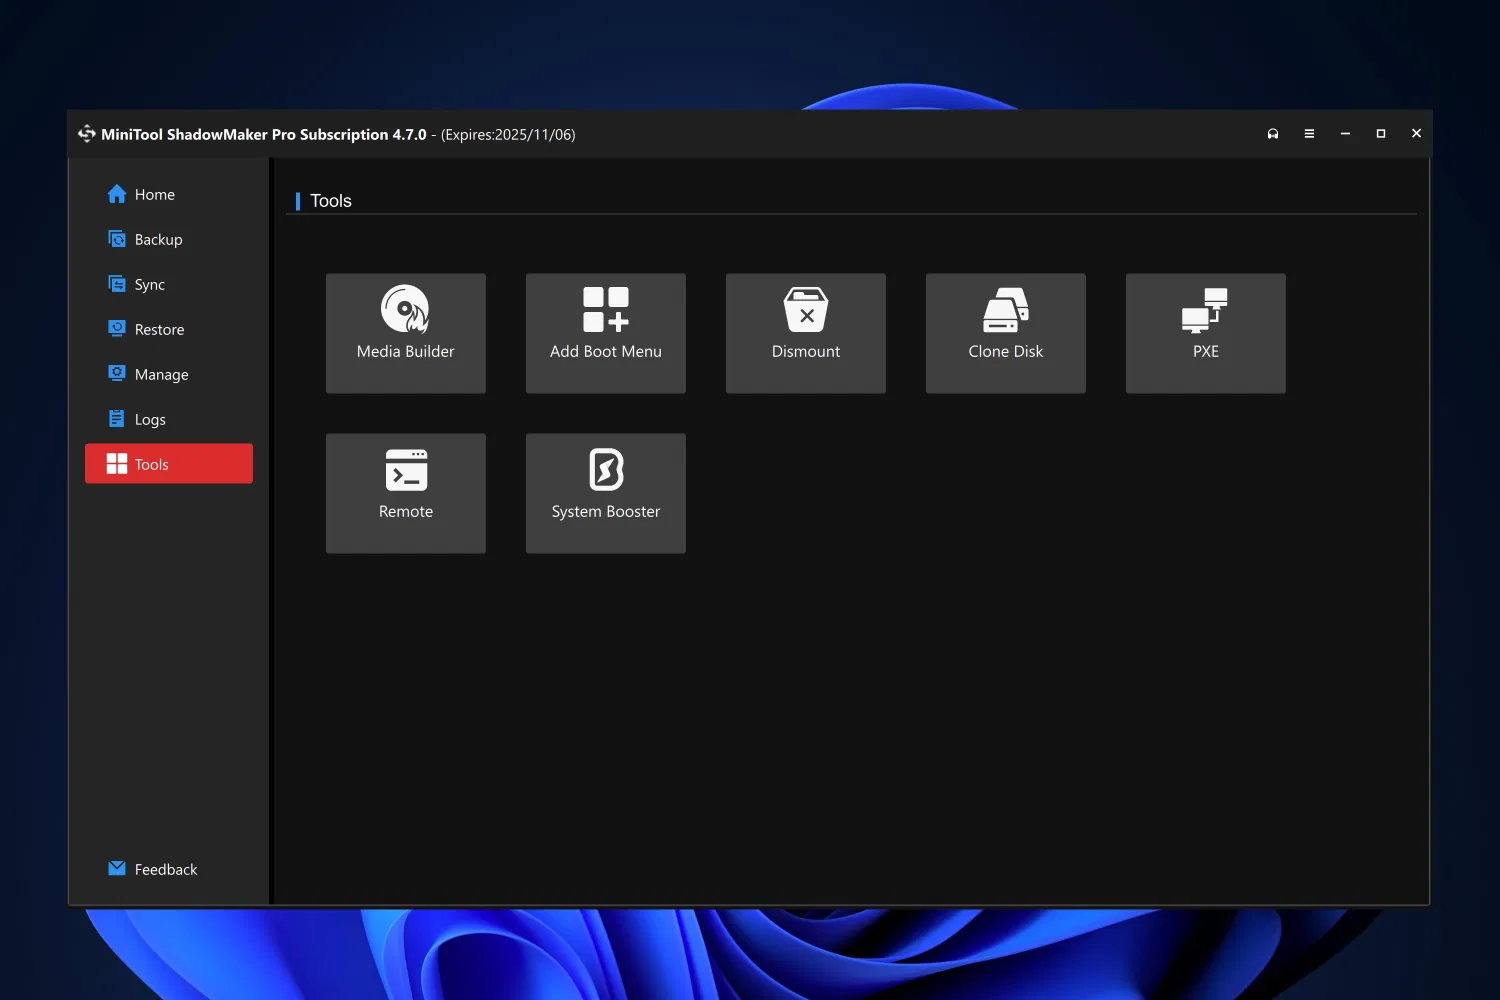The image size is (1500, 1000).
Task: Close the MiniTool ShadowMaker window
Action: (1416, 134)
